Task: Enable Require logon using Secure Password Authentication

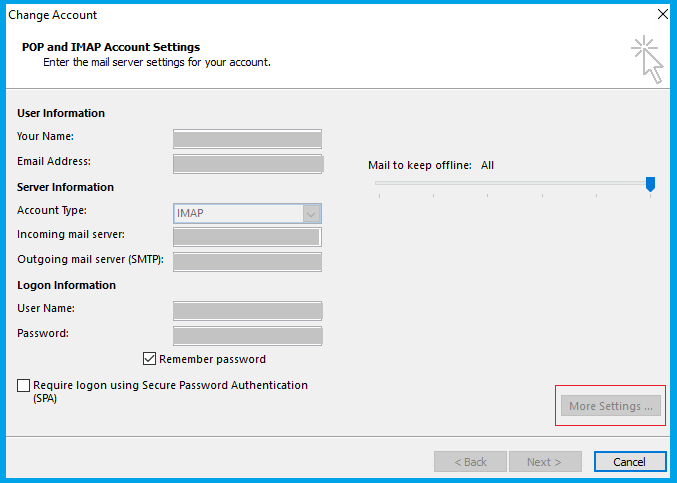Action: coord(24,385)
